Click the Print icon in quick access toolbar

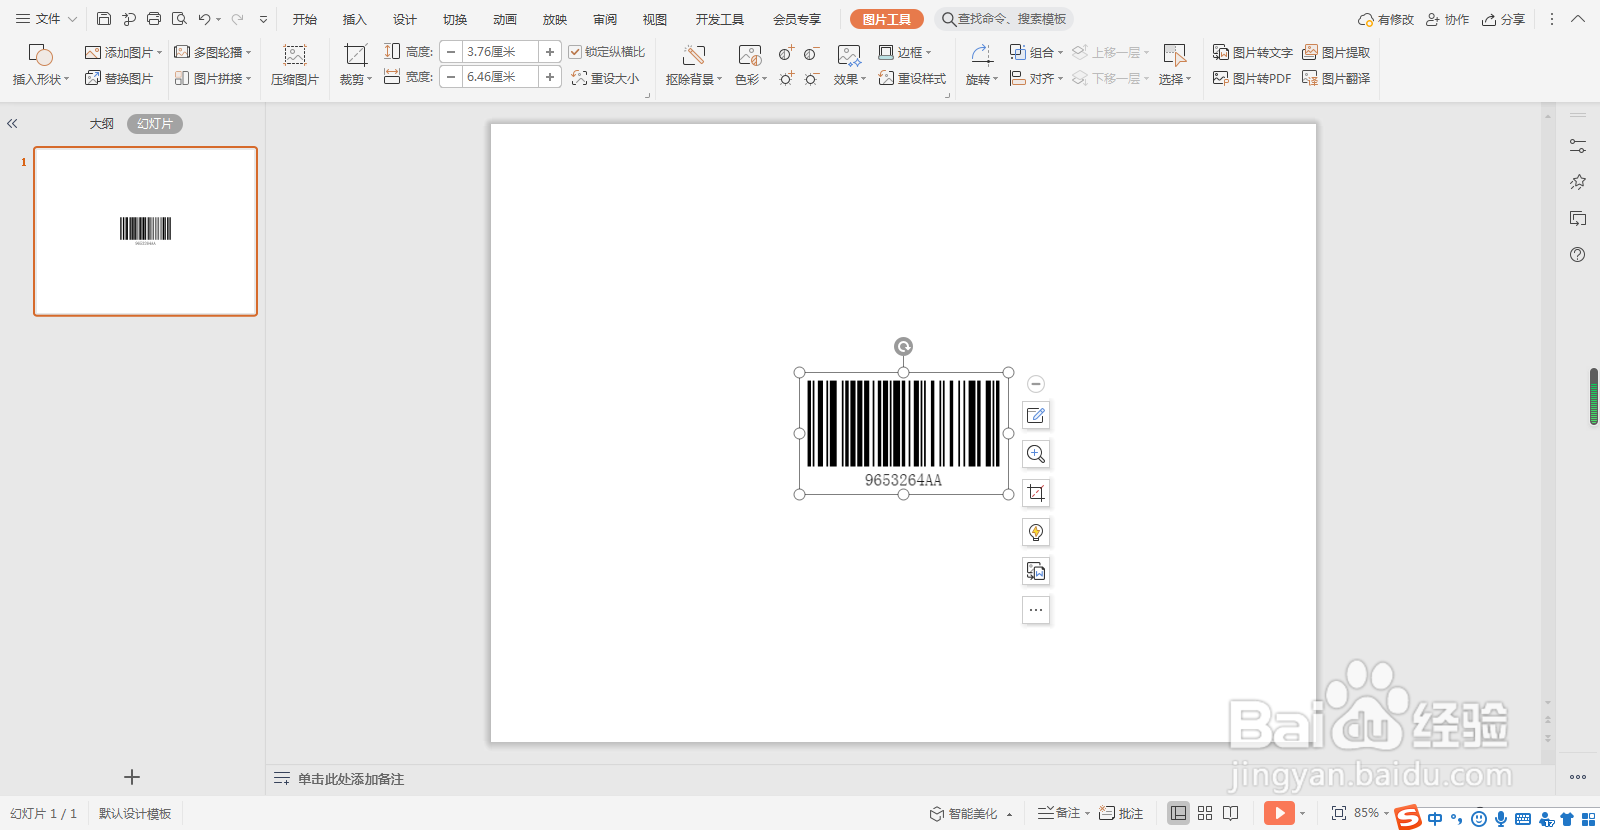(154, 19)
